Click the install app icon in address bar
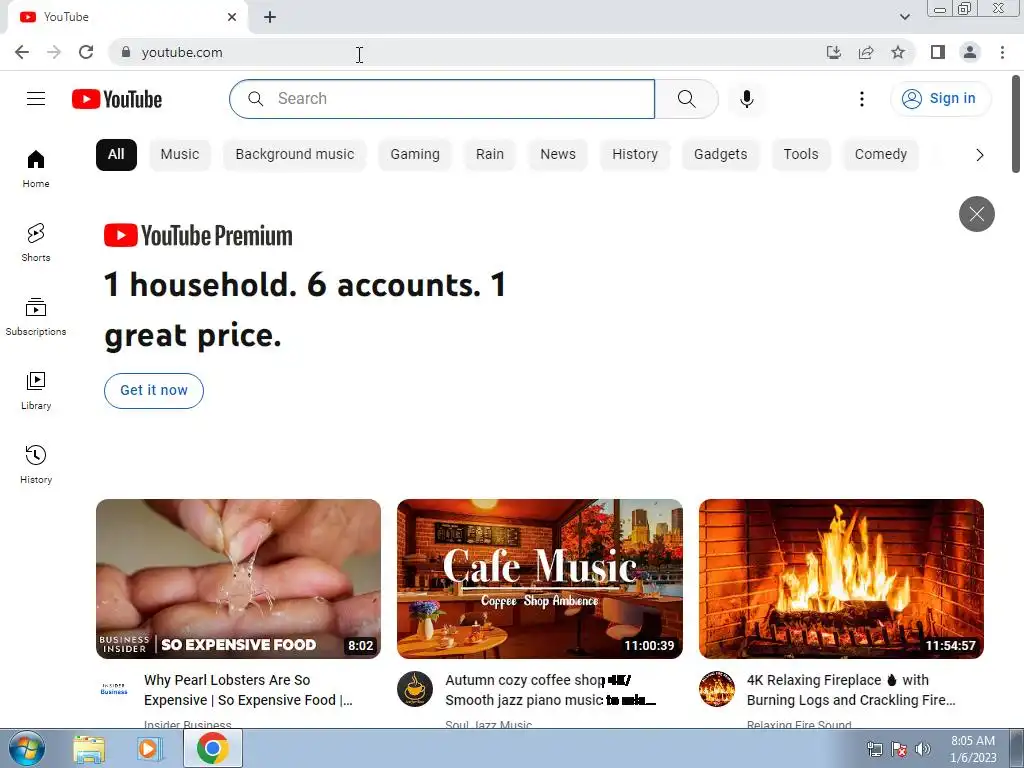The height and width of the screenshot is (768, 1024). coord(834,52)
